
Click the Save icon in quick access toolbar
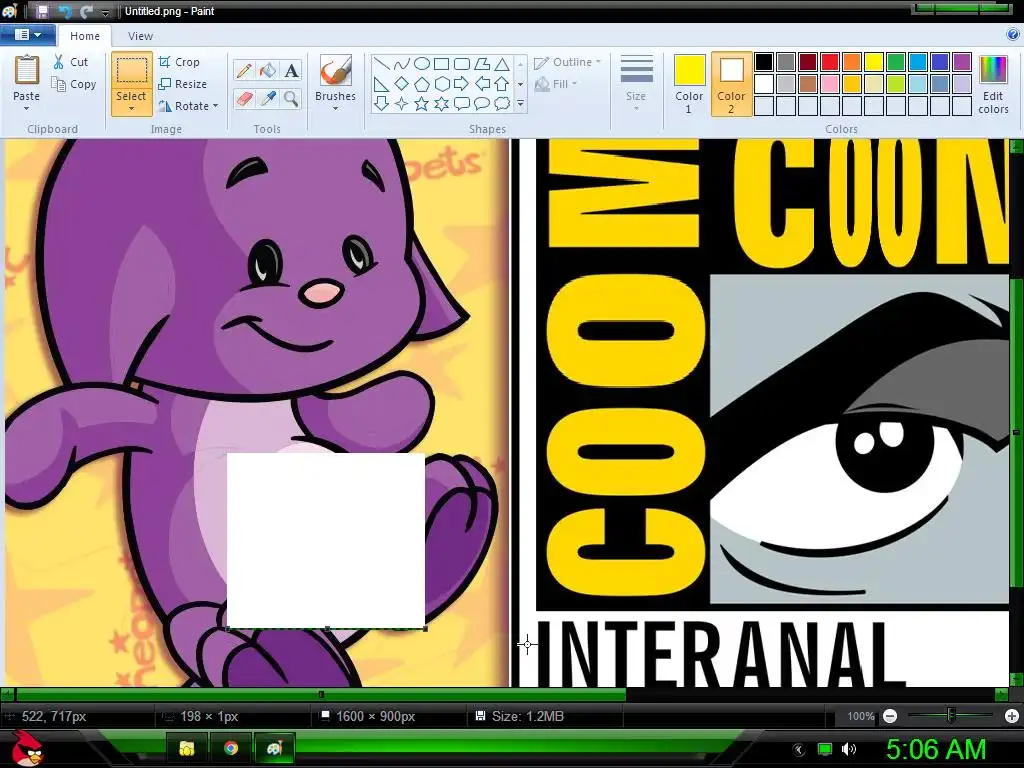pyautogui.click(x=42, y=11)
